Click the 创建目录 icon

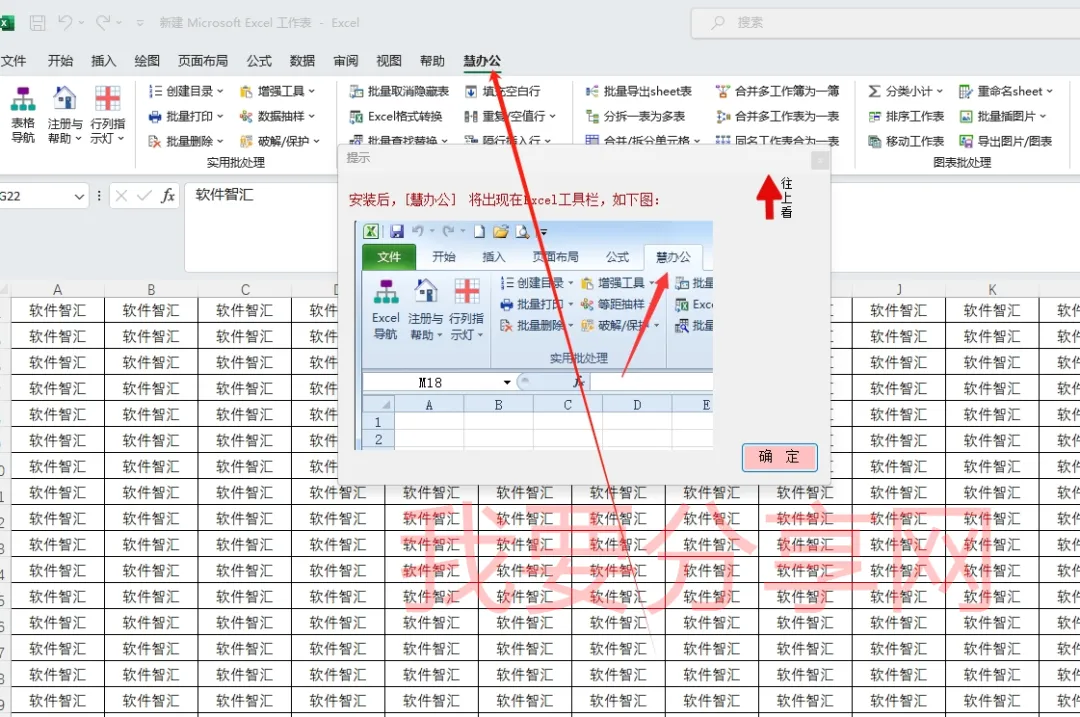click(x=155, y=91)
